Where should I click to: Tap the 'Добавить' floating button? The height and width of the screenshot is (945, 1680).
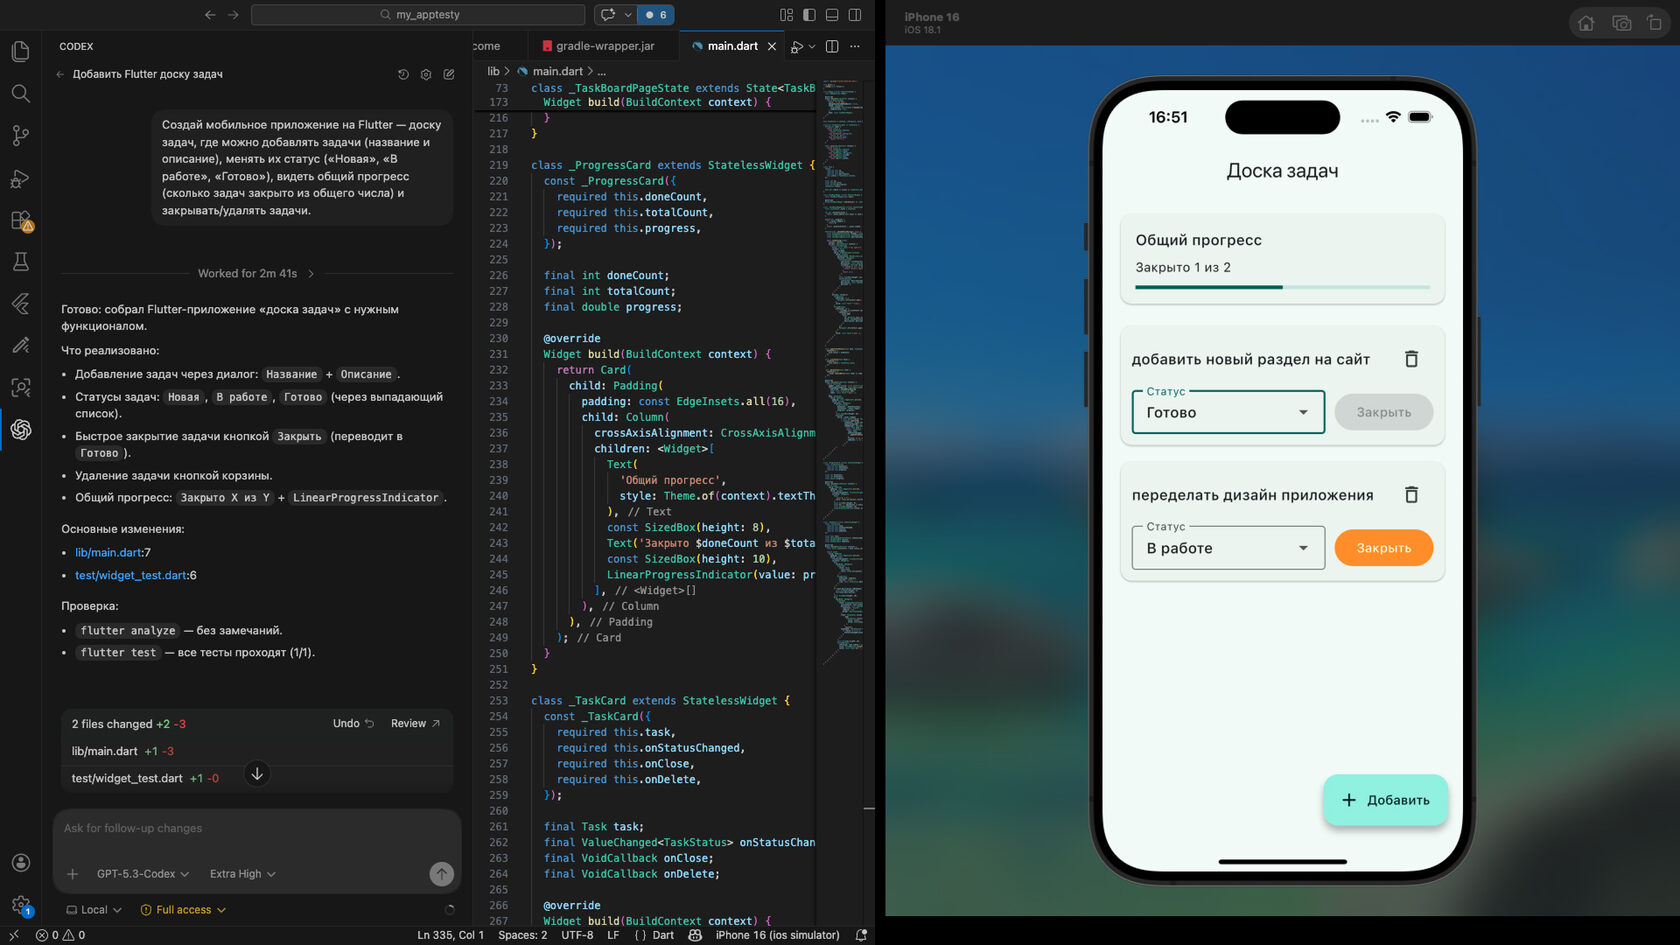pyautogui.click(x=1385, y=800)
